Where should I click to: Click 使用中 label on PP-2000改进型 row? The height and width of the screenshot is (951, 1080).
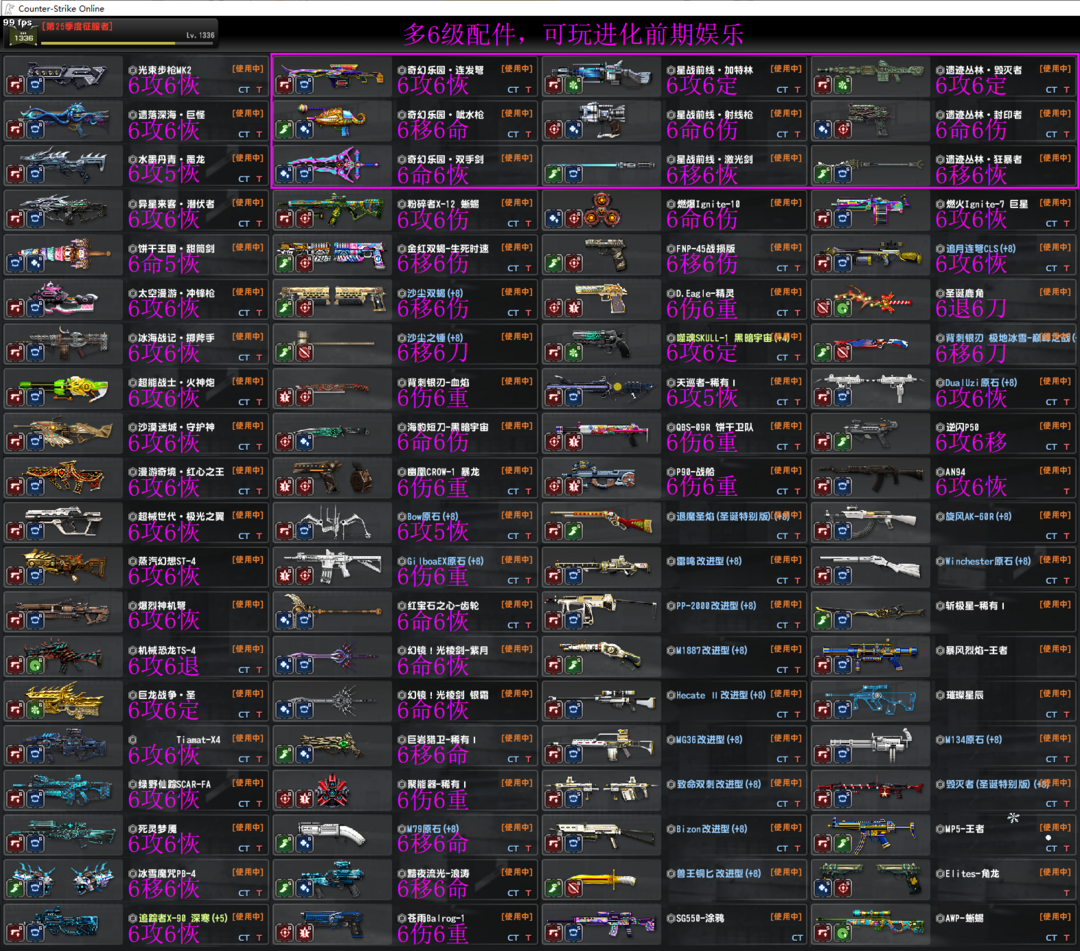pyautogui.click(x=786, y=604)
